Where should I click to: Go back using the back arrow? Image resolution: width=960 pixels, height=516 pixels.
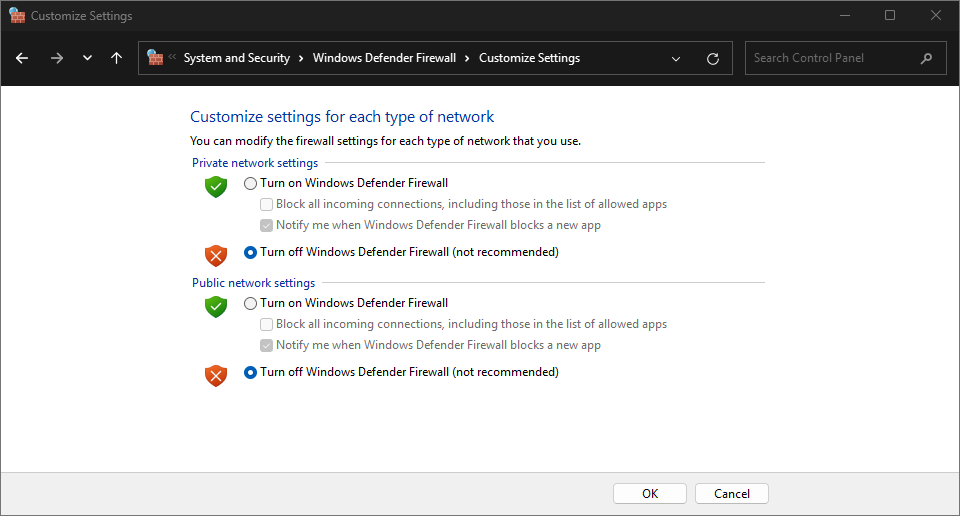(22, 58)
